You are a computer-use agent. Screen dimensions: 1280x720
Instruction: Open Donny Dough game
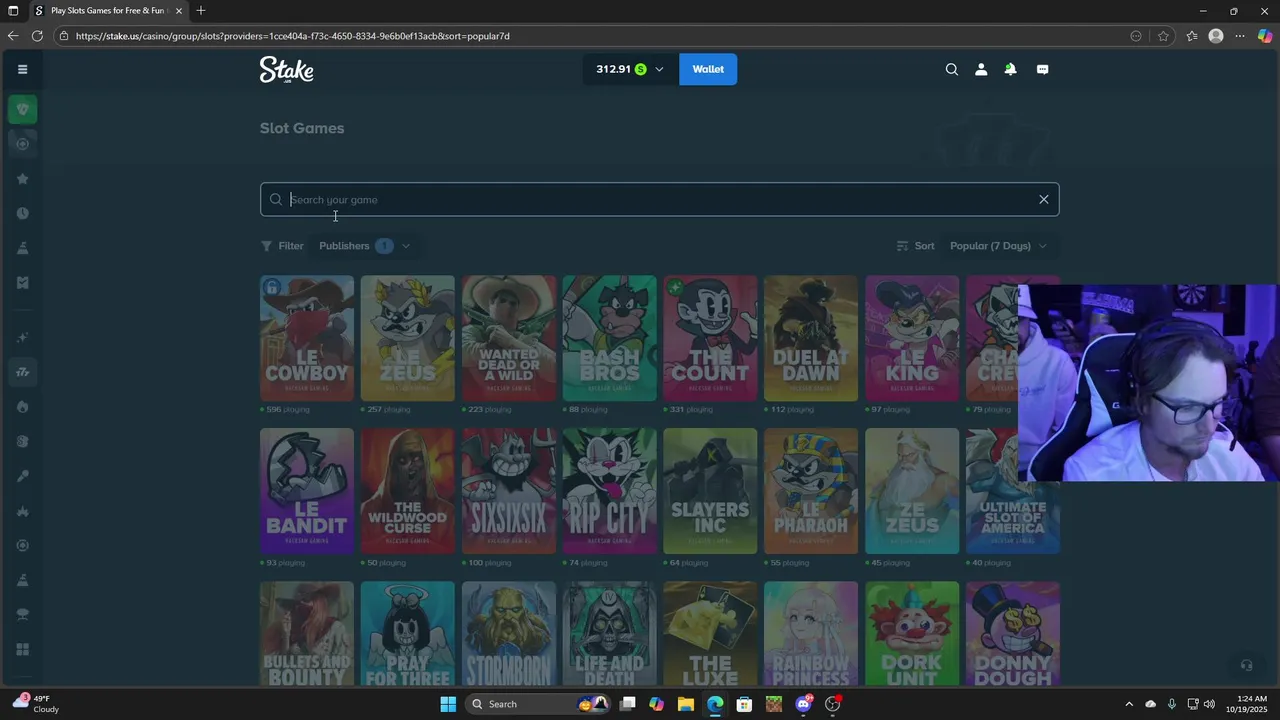coord(1013,634)
